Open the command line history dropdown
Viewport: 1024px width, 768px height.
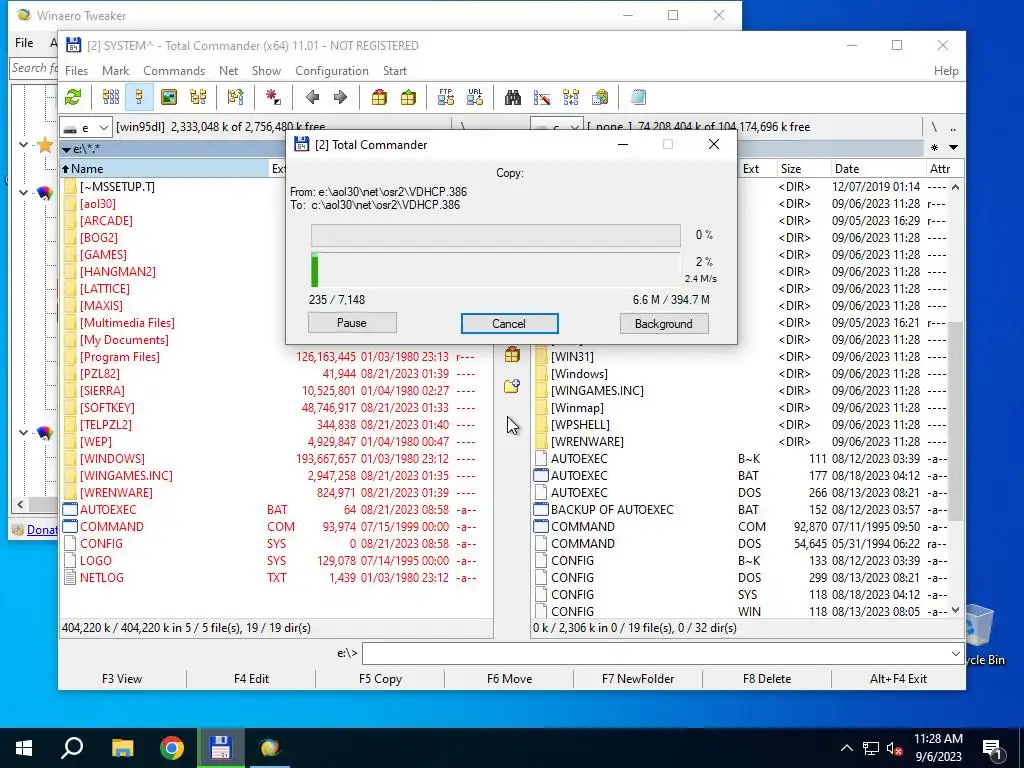[x=955, y=653]
